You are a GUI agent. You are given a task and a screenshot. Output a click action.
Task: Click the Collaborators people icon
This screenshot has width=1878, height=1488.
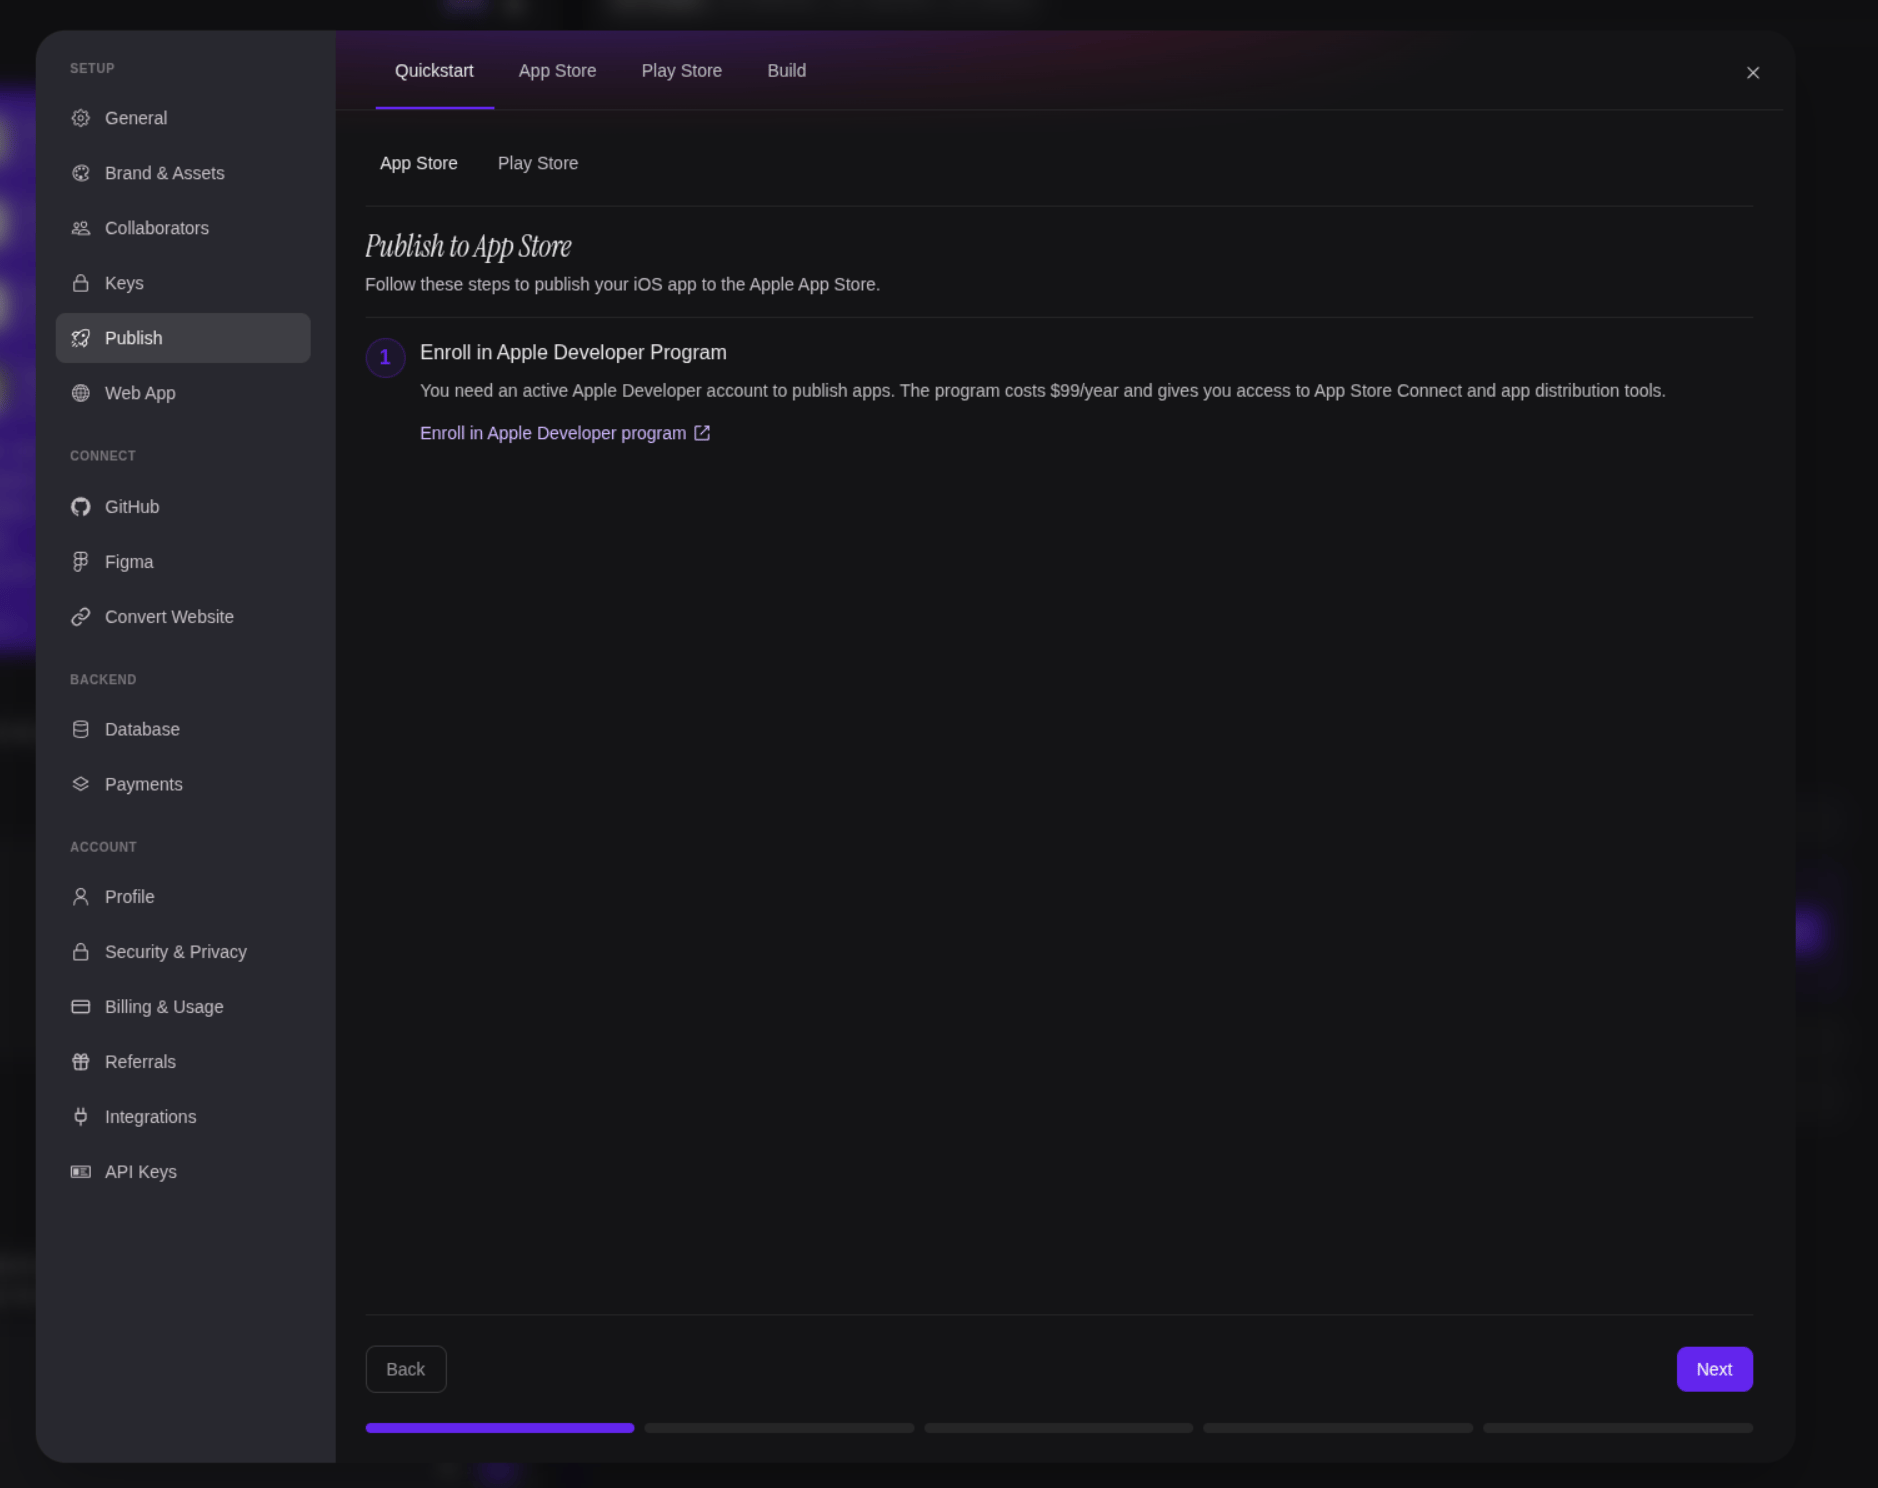point(81,228)
